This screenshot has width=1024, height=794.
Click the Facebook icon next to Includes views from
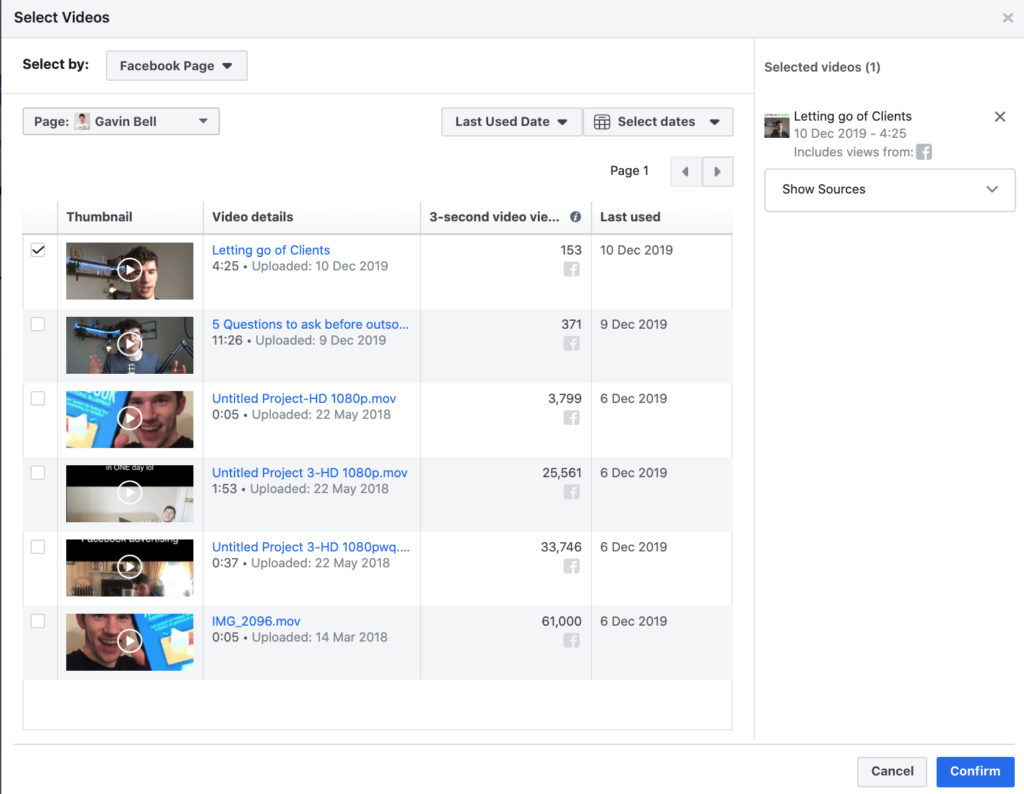(922, 152)
